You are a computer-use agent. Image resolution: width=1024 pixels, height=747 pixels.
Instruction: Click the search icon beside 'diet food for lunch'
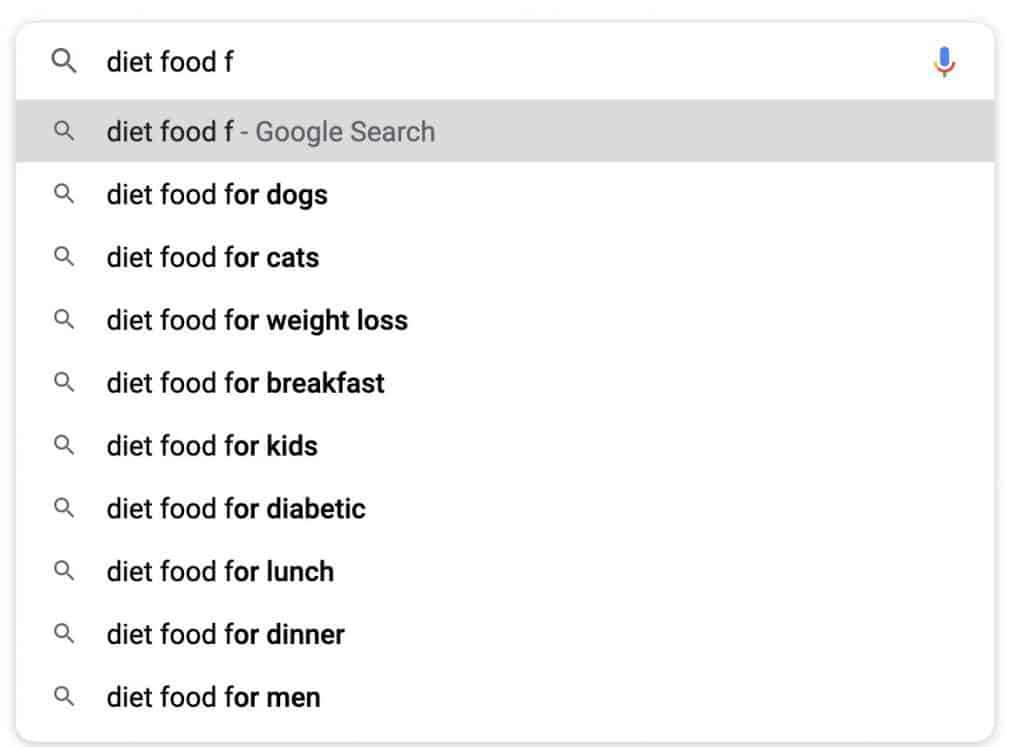(x=64, y=571)
